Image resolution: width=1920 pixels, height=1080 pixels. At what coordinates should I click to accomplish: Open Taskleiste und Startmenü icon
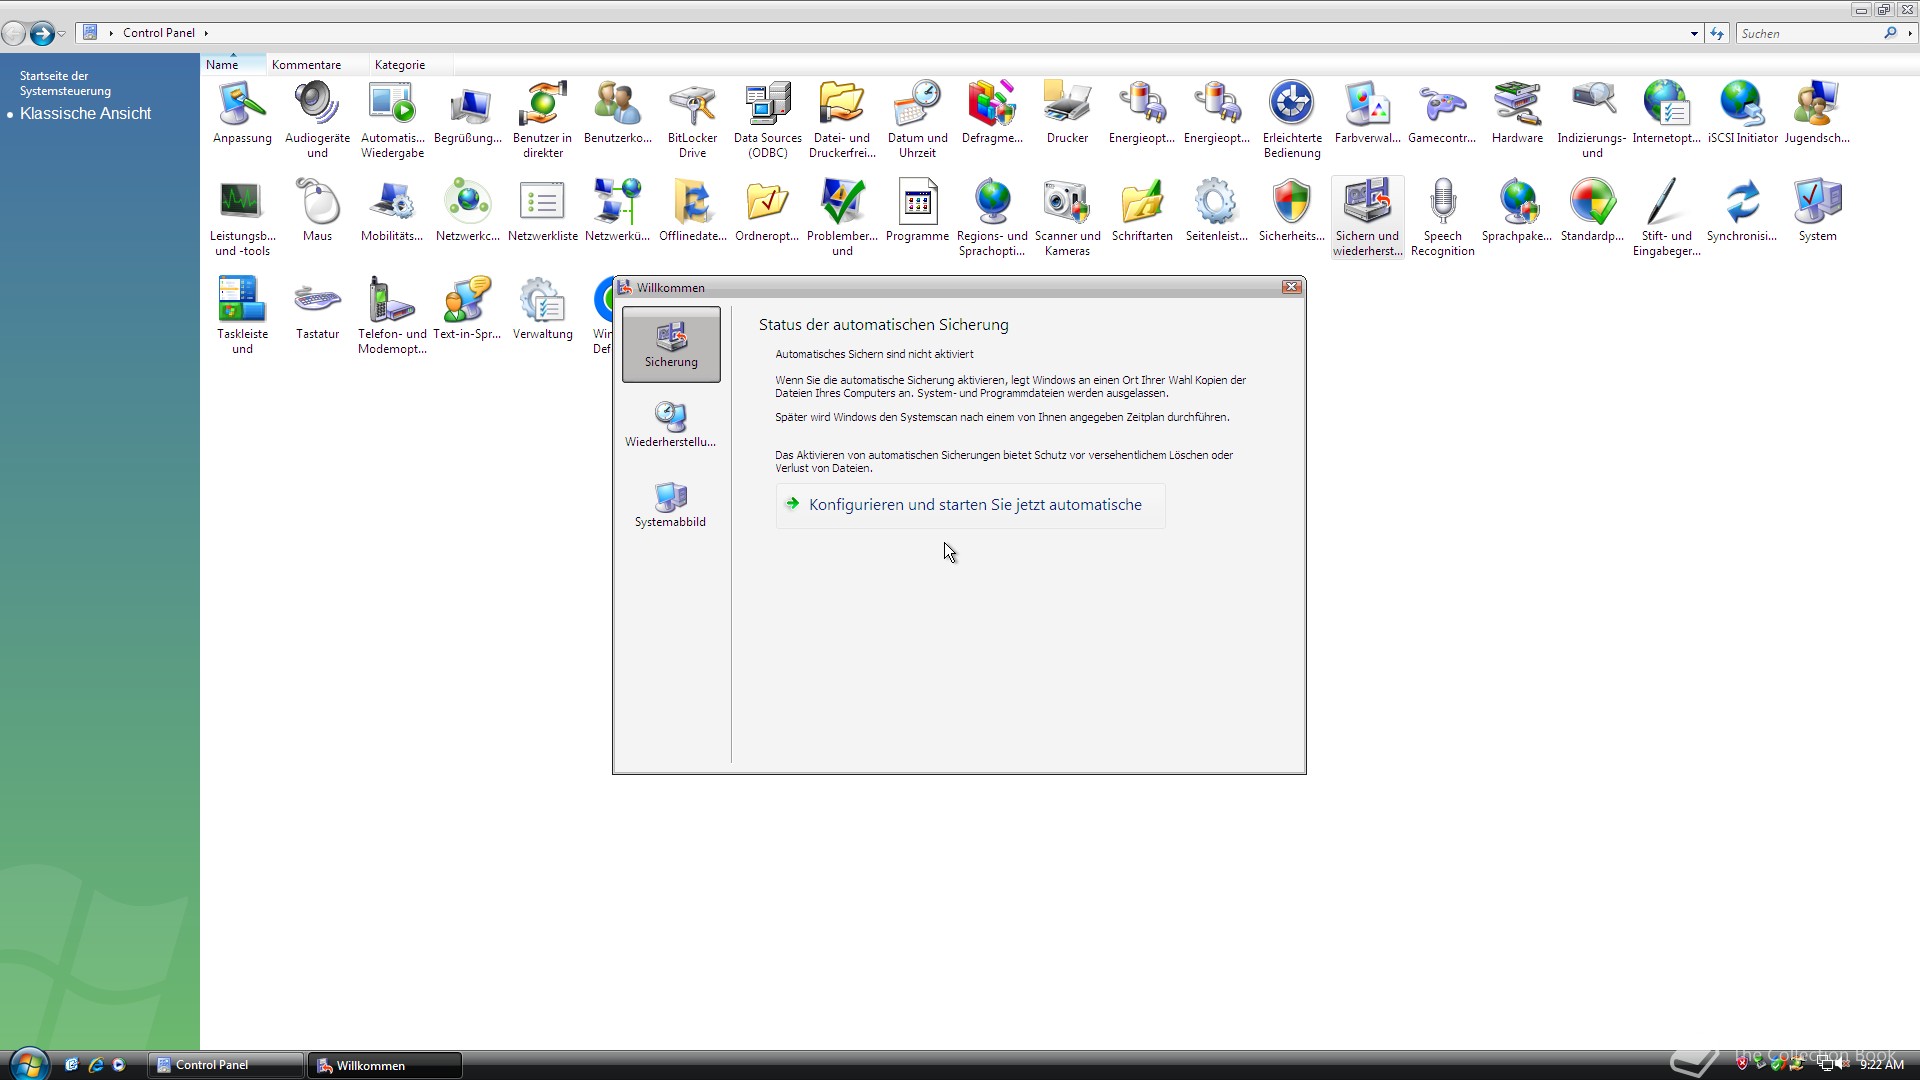pyautogui.click(x=242, y=316)
